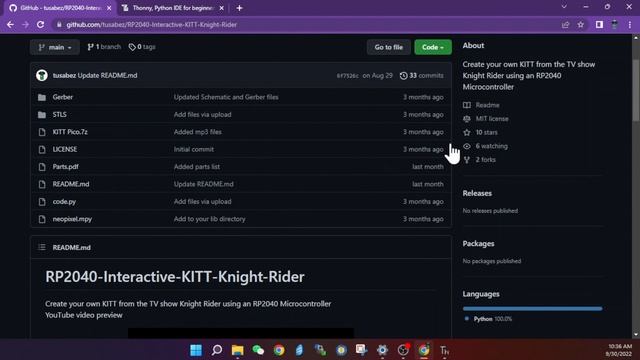
Task: Go back in browser history
Action: 10,25
